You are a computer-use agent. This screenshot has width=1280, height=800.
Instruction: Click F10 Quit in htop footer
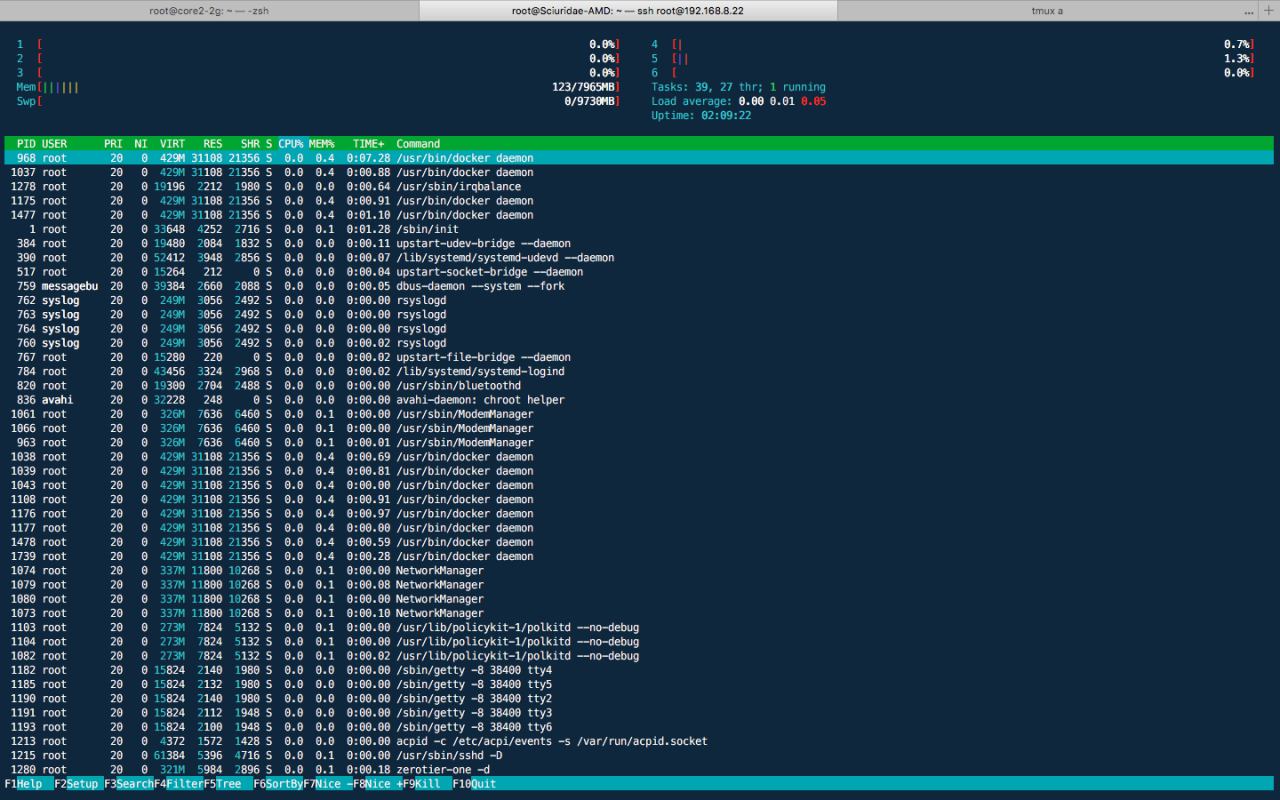pyautogui.click(x=475, y=784)
